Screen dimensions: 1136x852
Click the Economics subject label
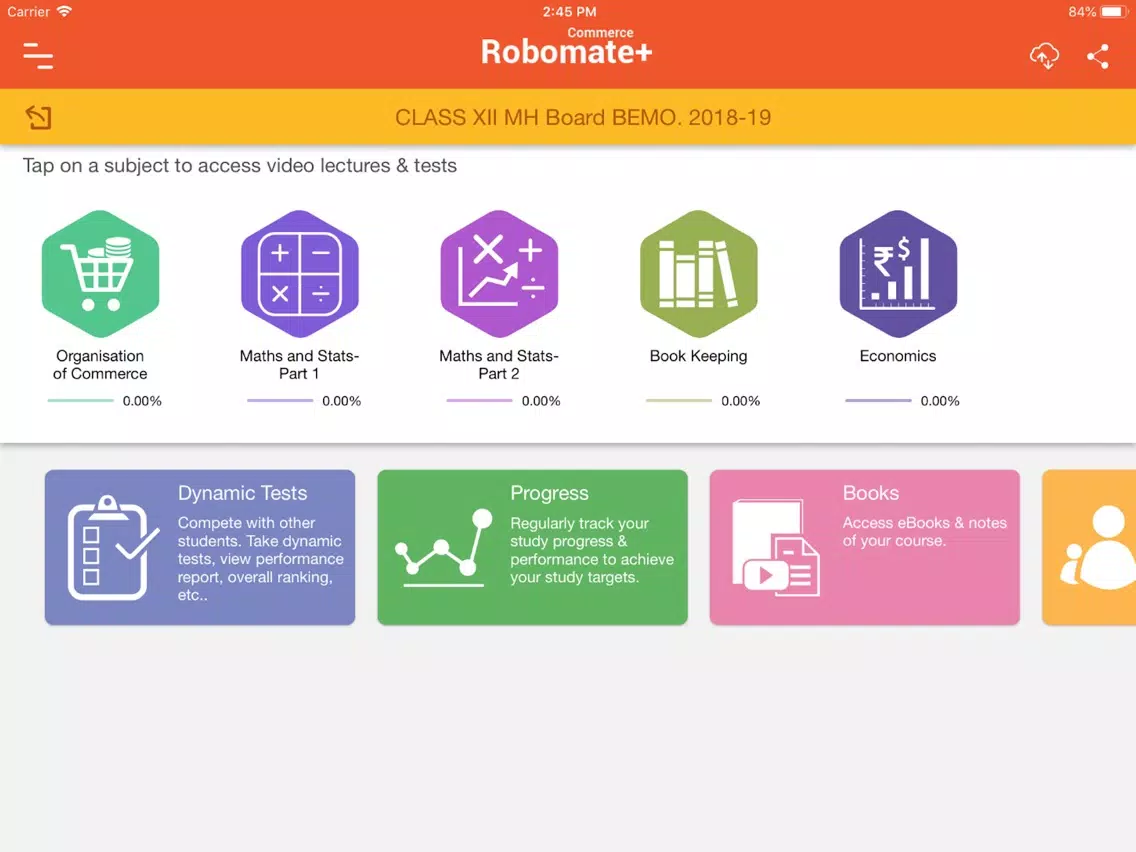(x=898, y=356)
